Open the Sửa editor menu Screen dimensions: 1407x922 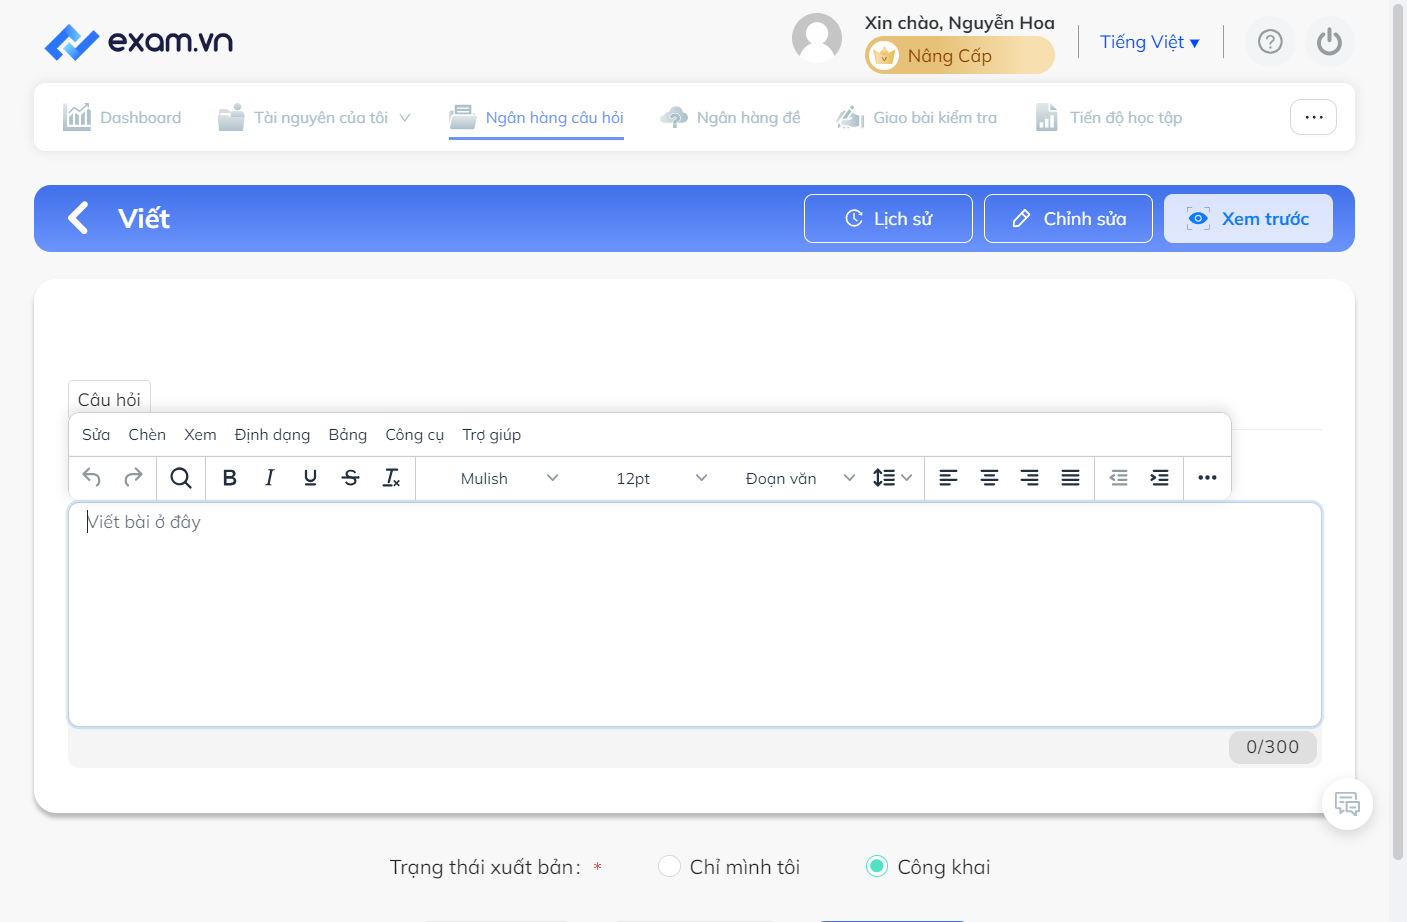coord(96,435)
